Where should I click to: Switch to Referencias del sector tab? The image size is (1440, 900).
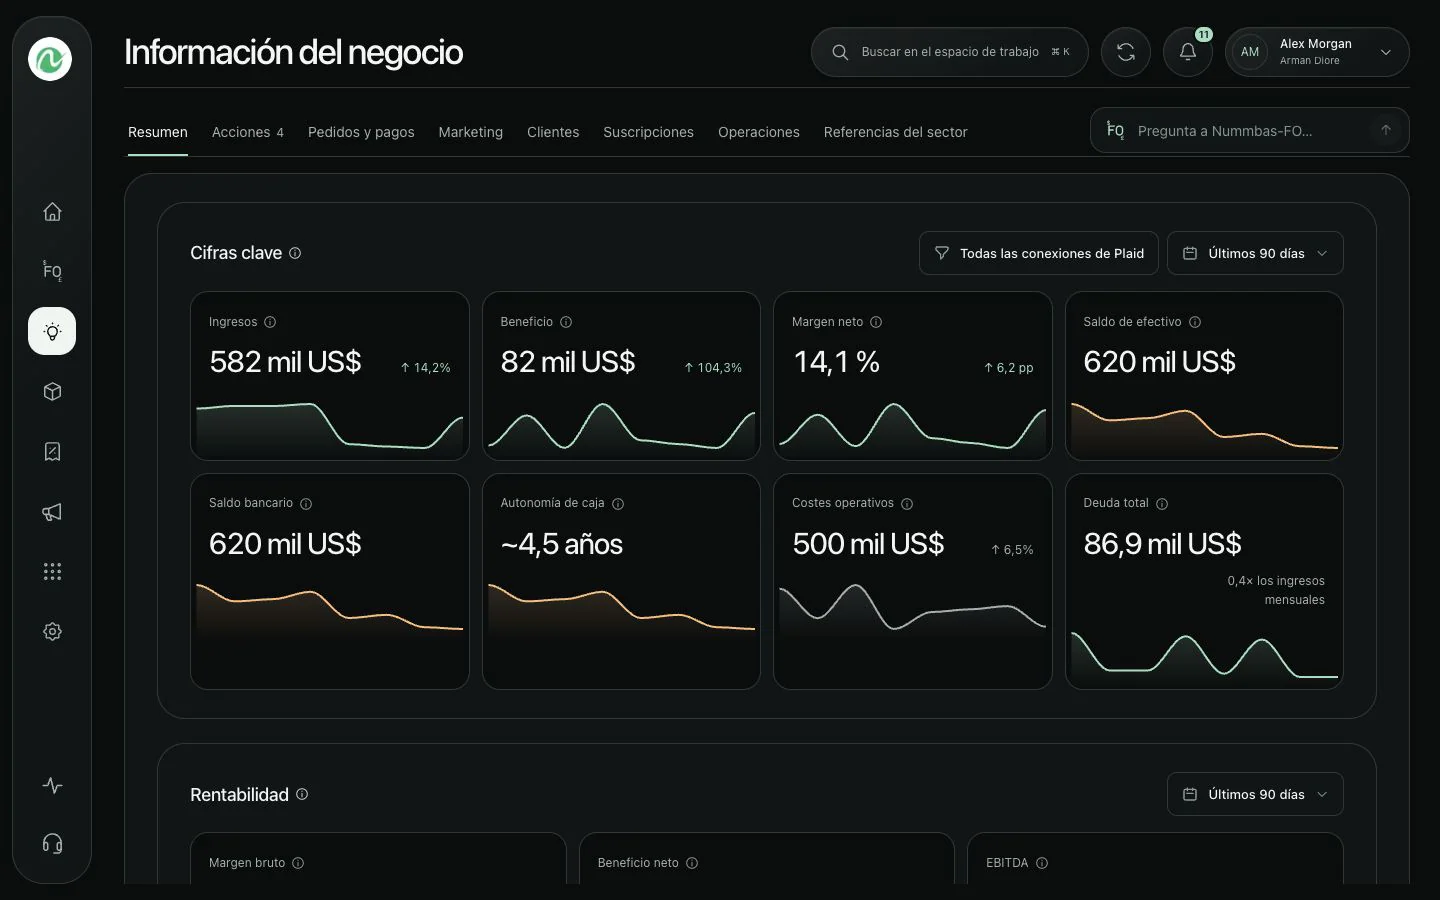click(x=896, y=132)
